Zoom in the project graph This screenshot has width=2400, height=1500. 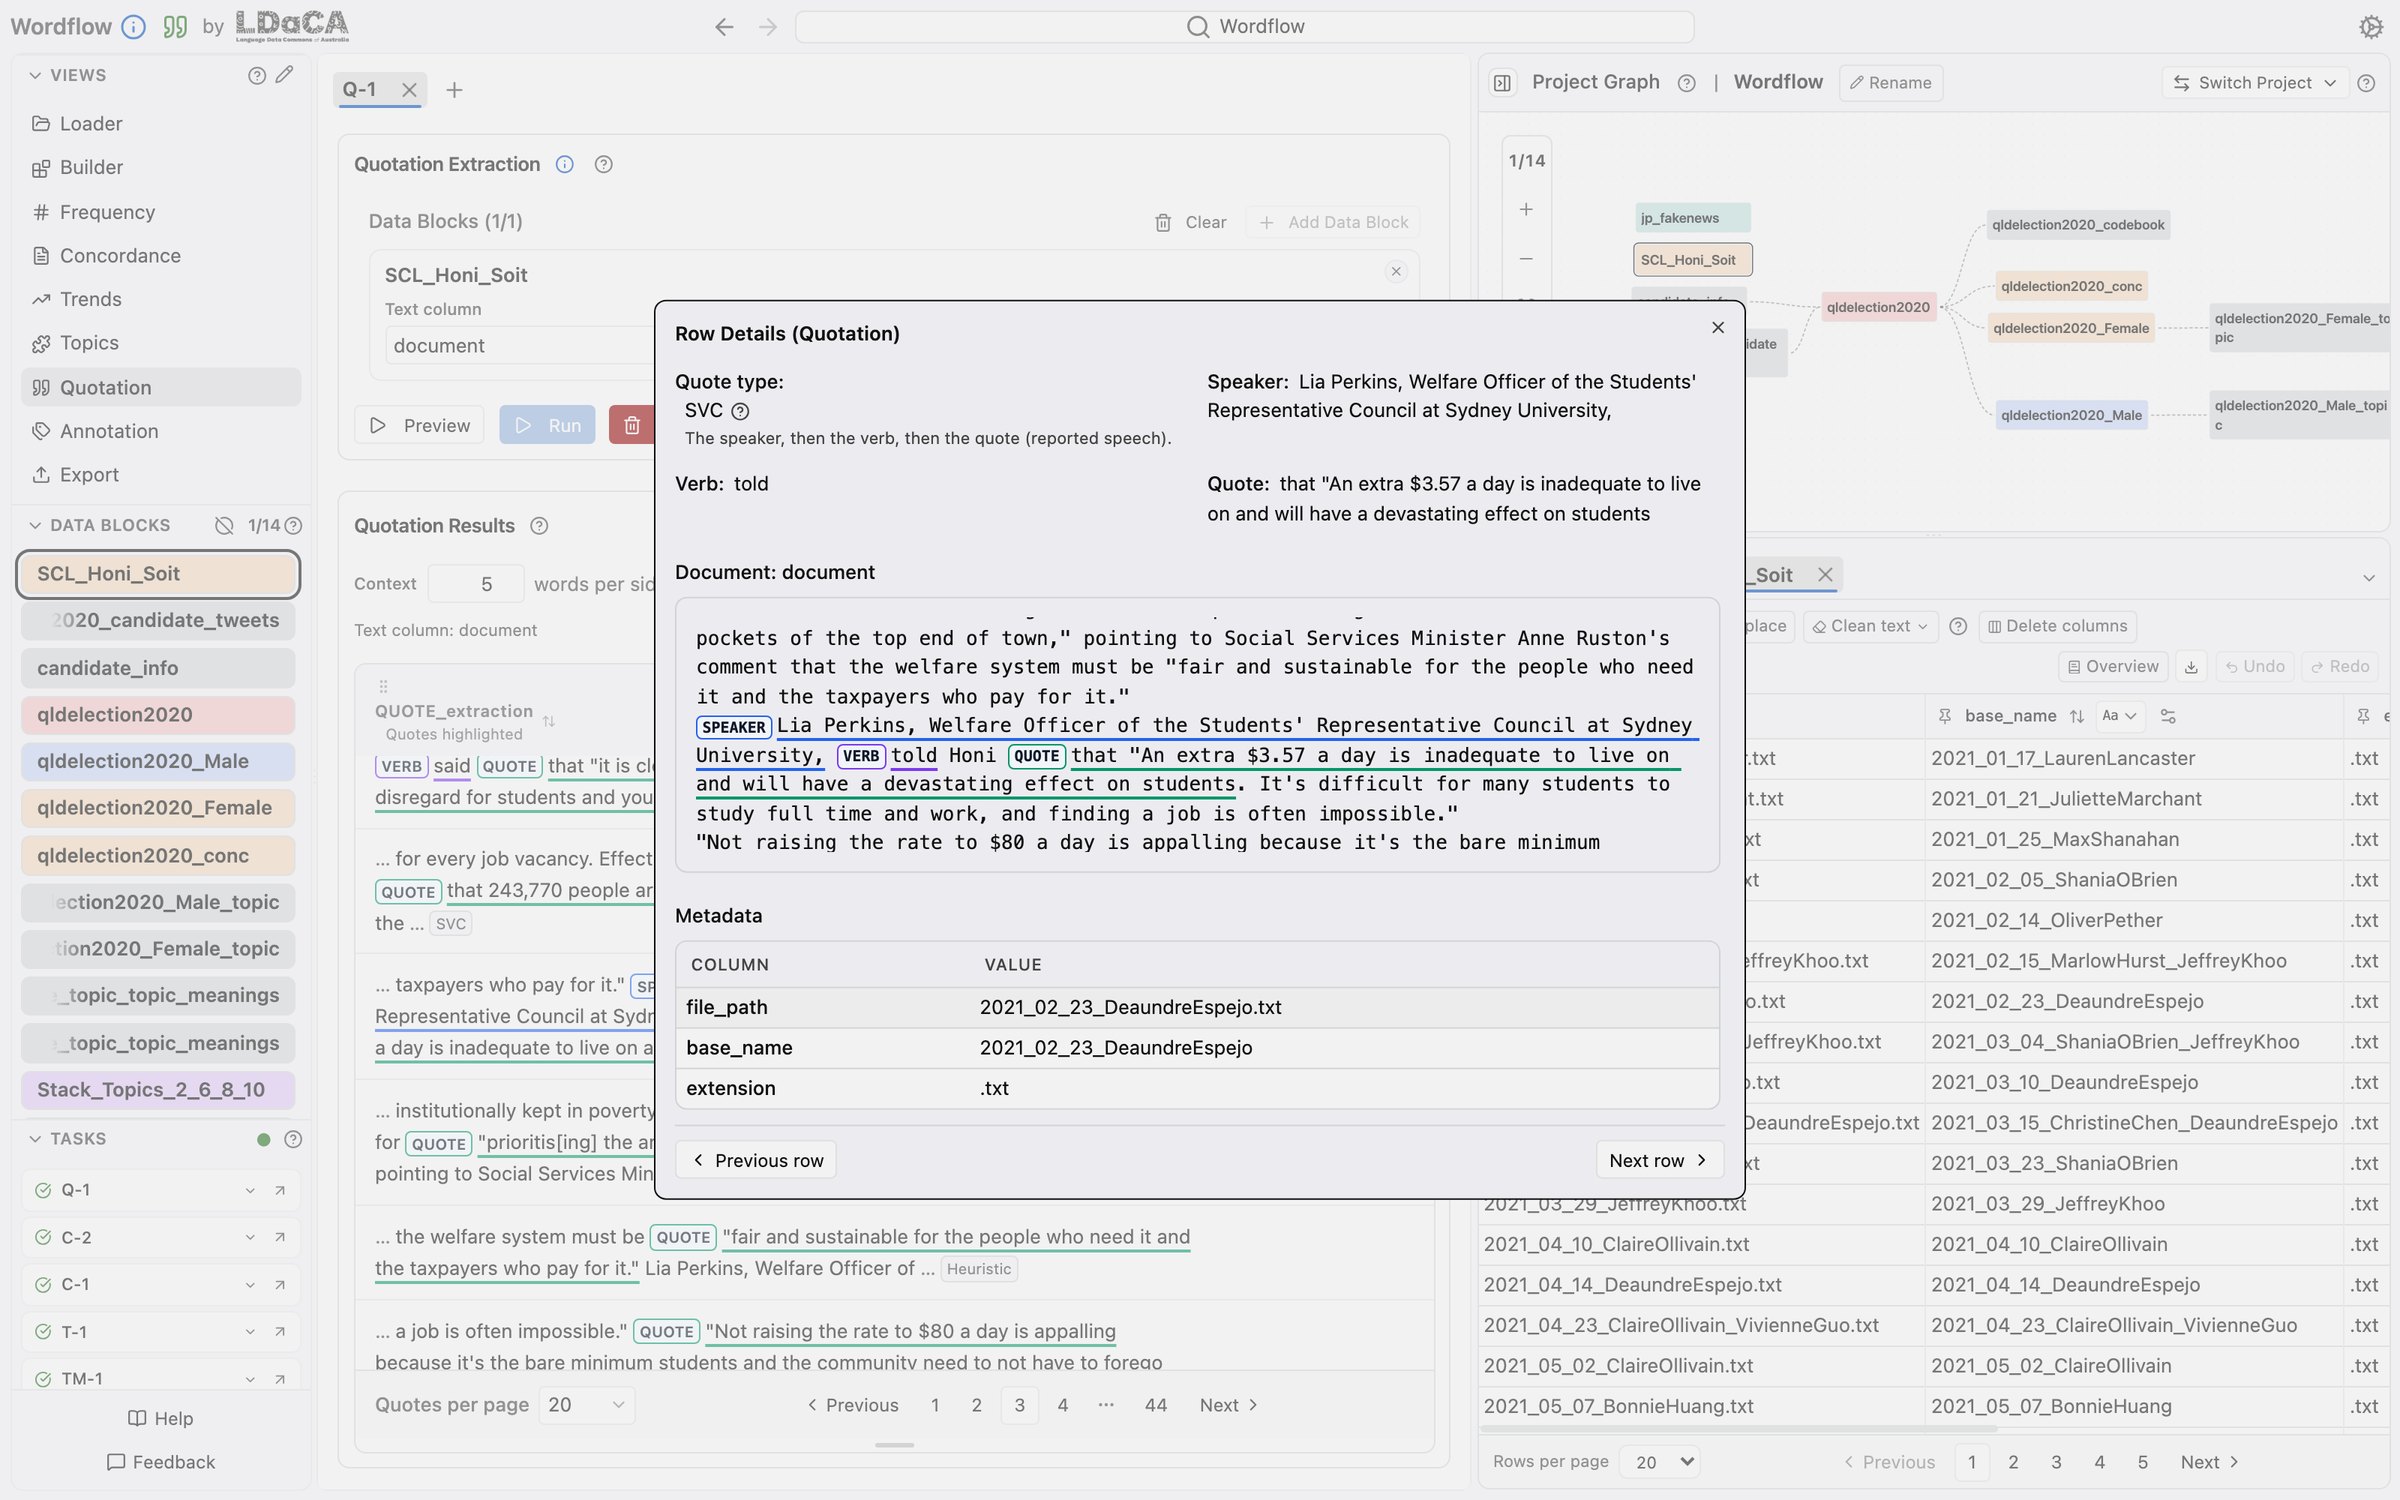click(x=1526, y=209)
